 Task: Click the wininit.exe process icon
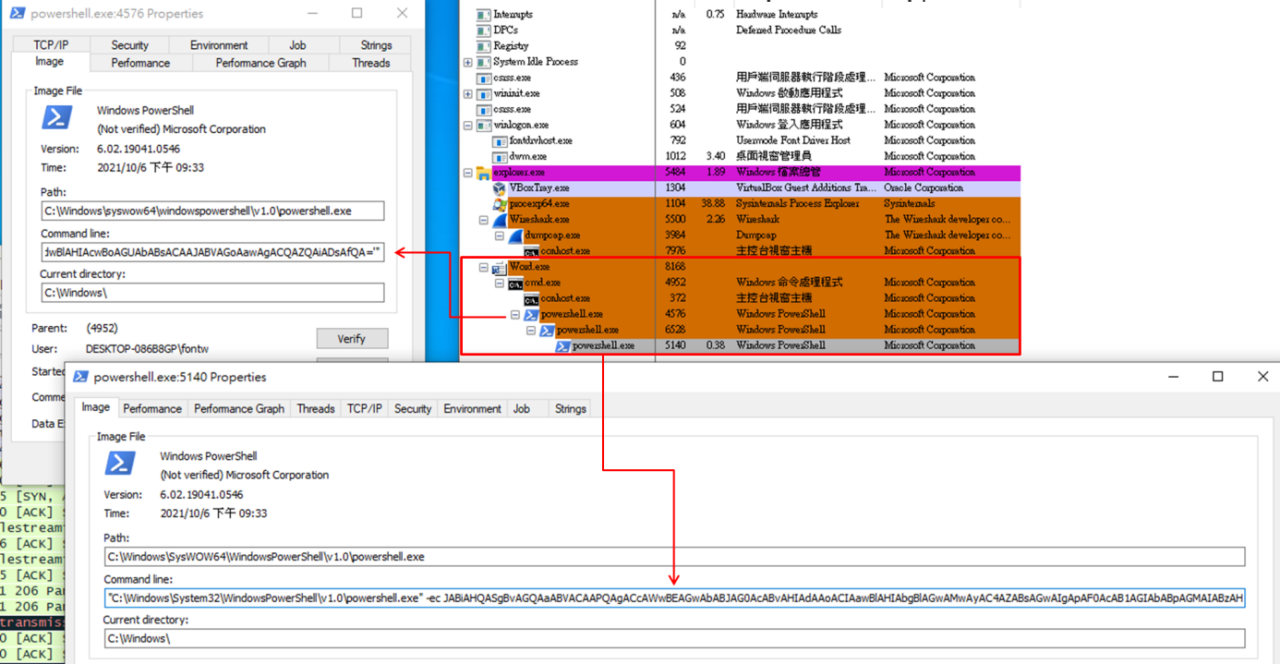tap(485, 93)
